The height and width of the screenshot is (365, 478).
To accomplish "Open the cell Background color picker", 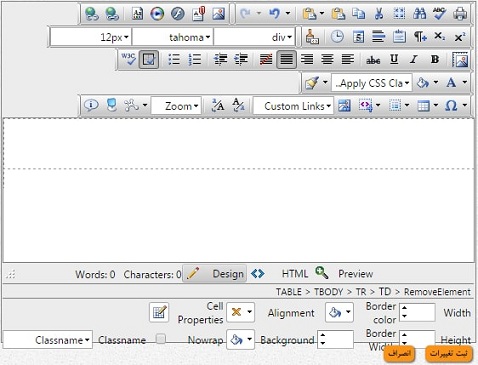I will pyautogui.click(x=240, y=339).
